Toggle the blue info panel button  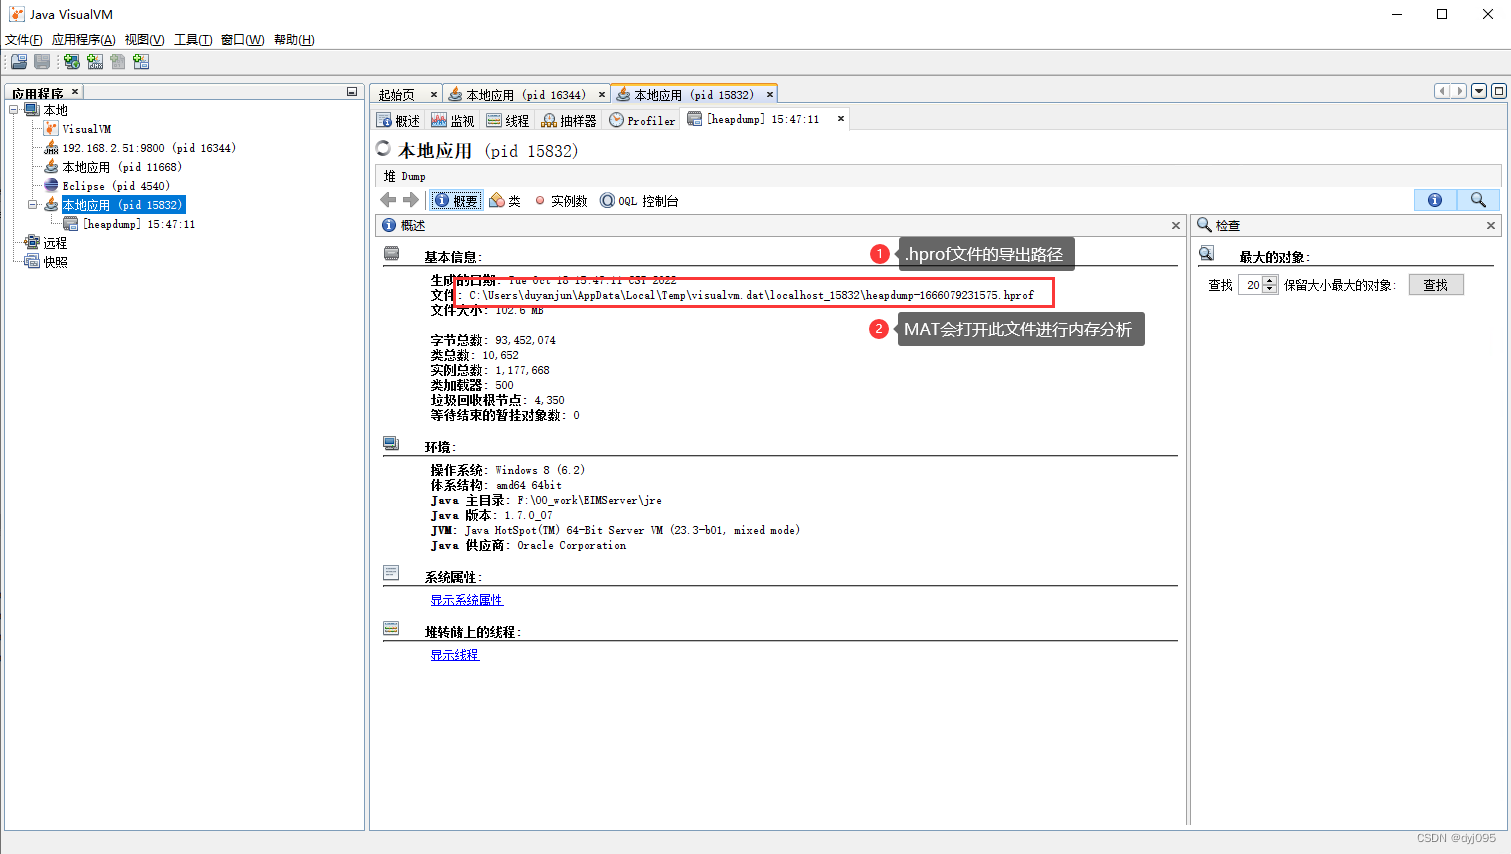(x=1435, y=200)
